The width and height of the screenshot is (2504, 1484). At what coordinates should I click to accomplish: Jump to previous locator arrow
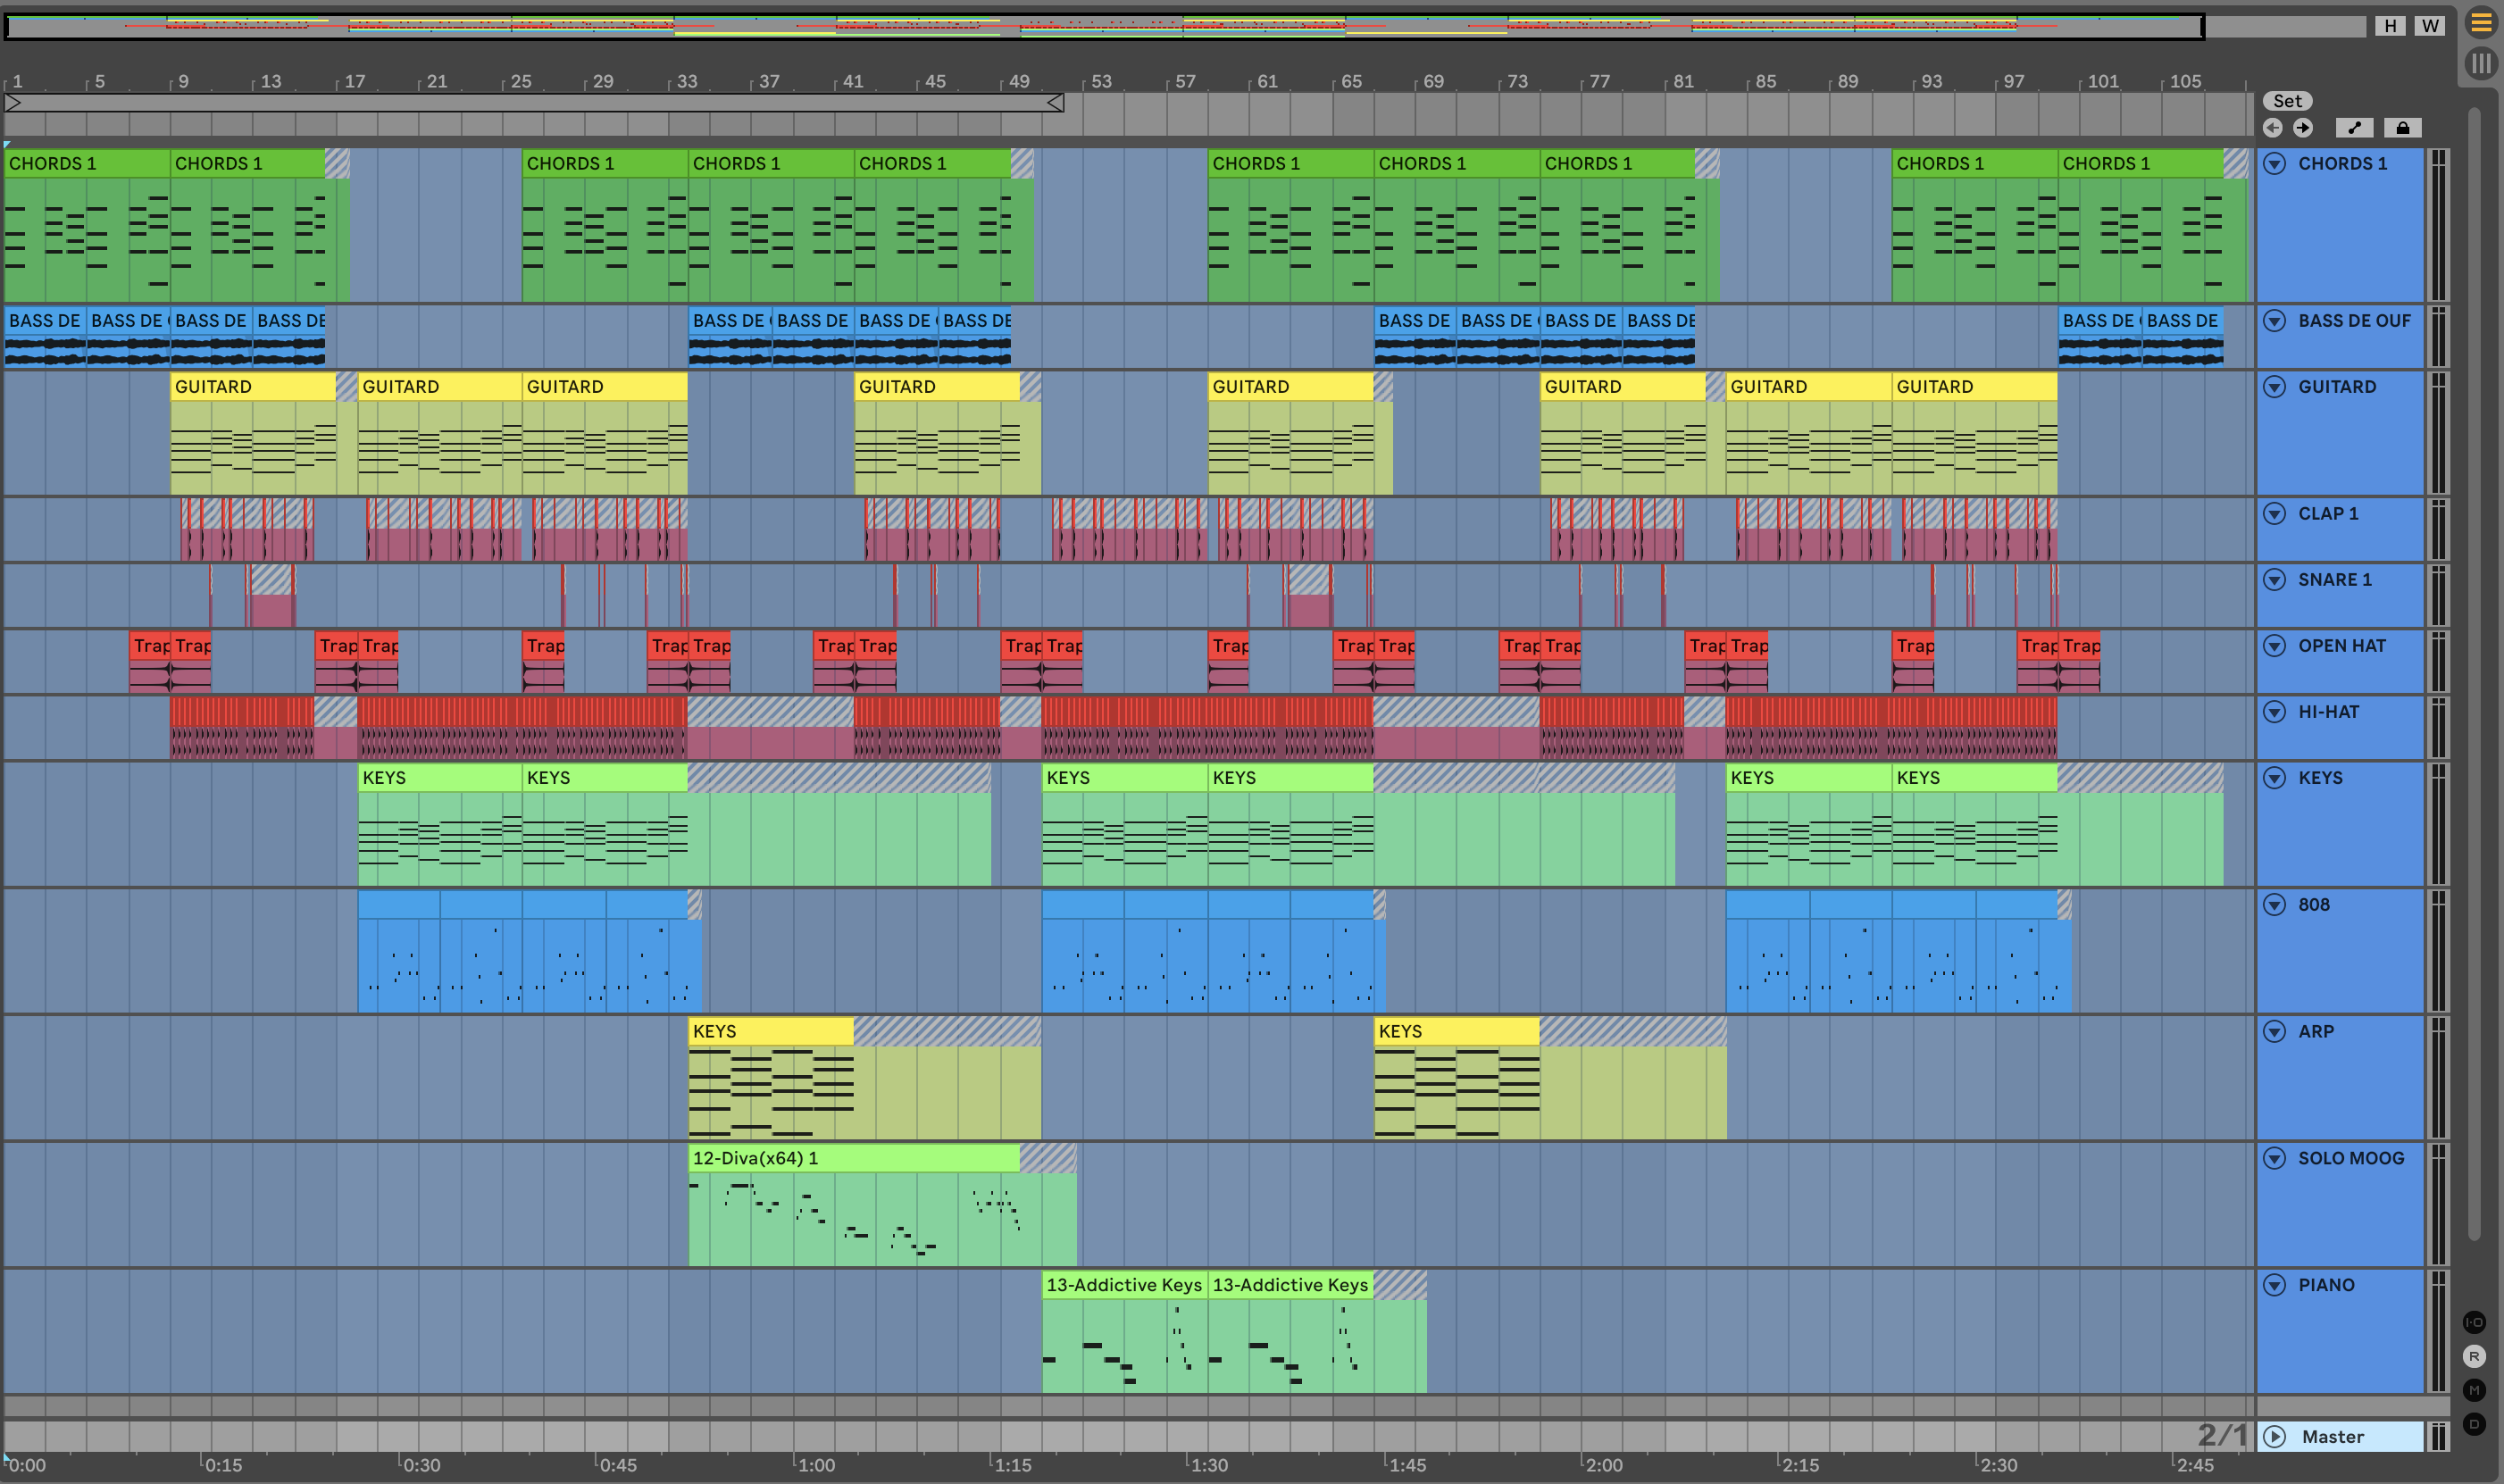point(2273,128)
